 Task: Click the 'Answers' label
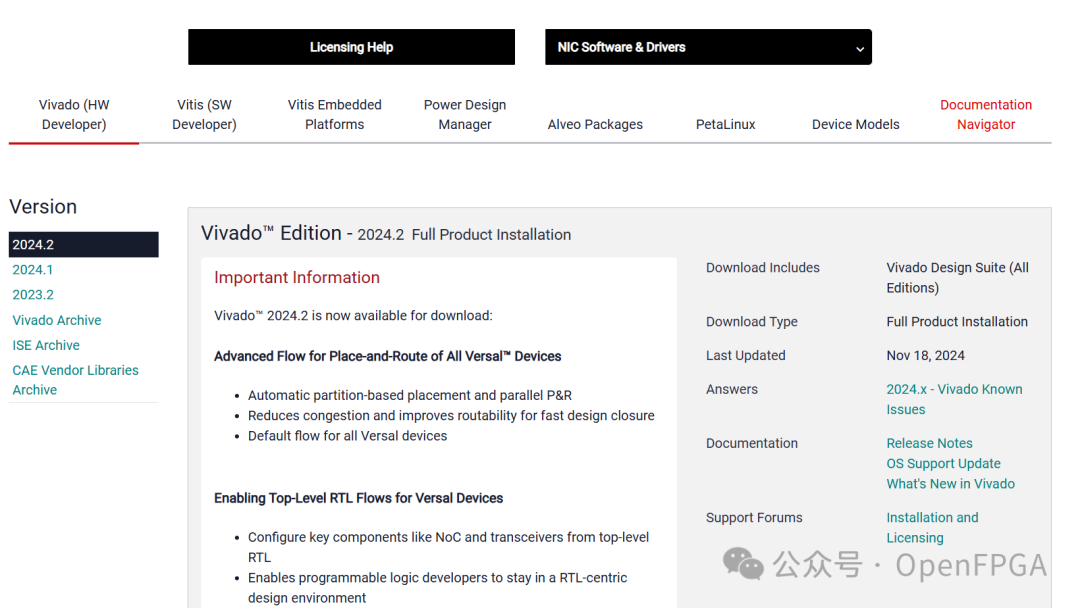coord(731,389)
